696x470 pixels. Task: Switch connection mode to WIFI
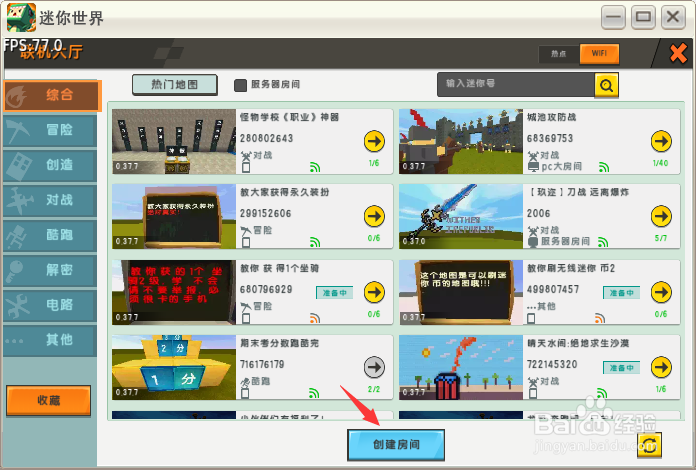(x=599, y=54)
